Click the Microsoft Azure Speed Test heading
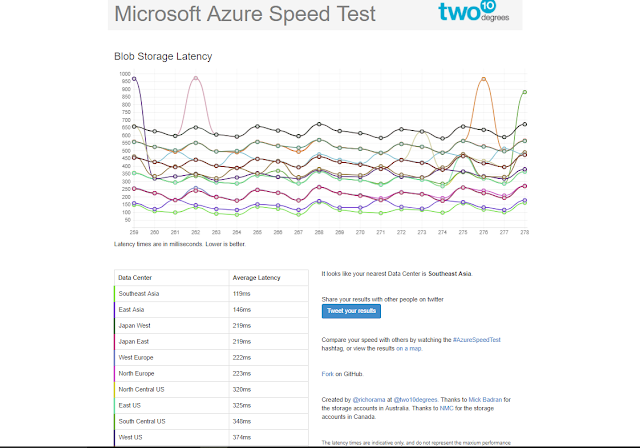Screen dimensions: 640x448 pos(245,14)
